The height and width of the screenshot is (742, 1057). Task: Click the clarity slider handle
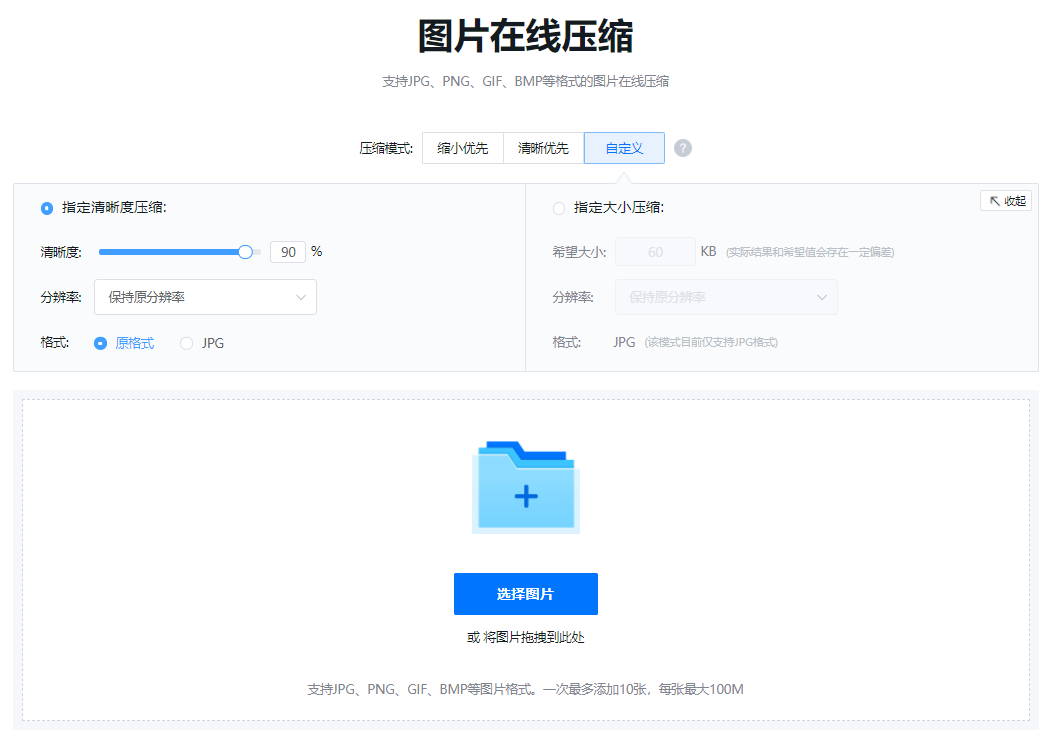click(244, 251)
